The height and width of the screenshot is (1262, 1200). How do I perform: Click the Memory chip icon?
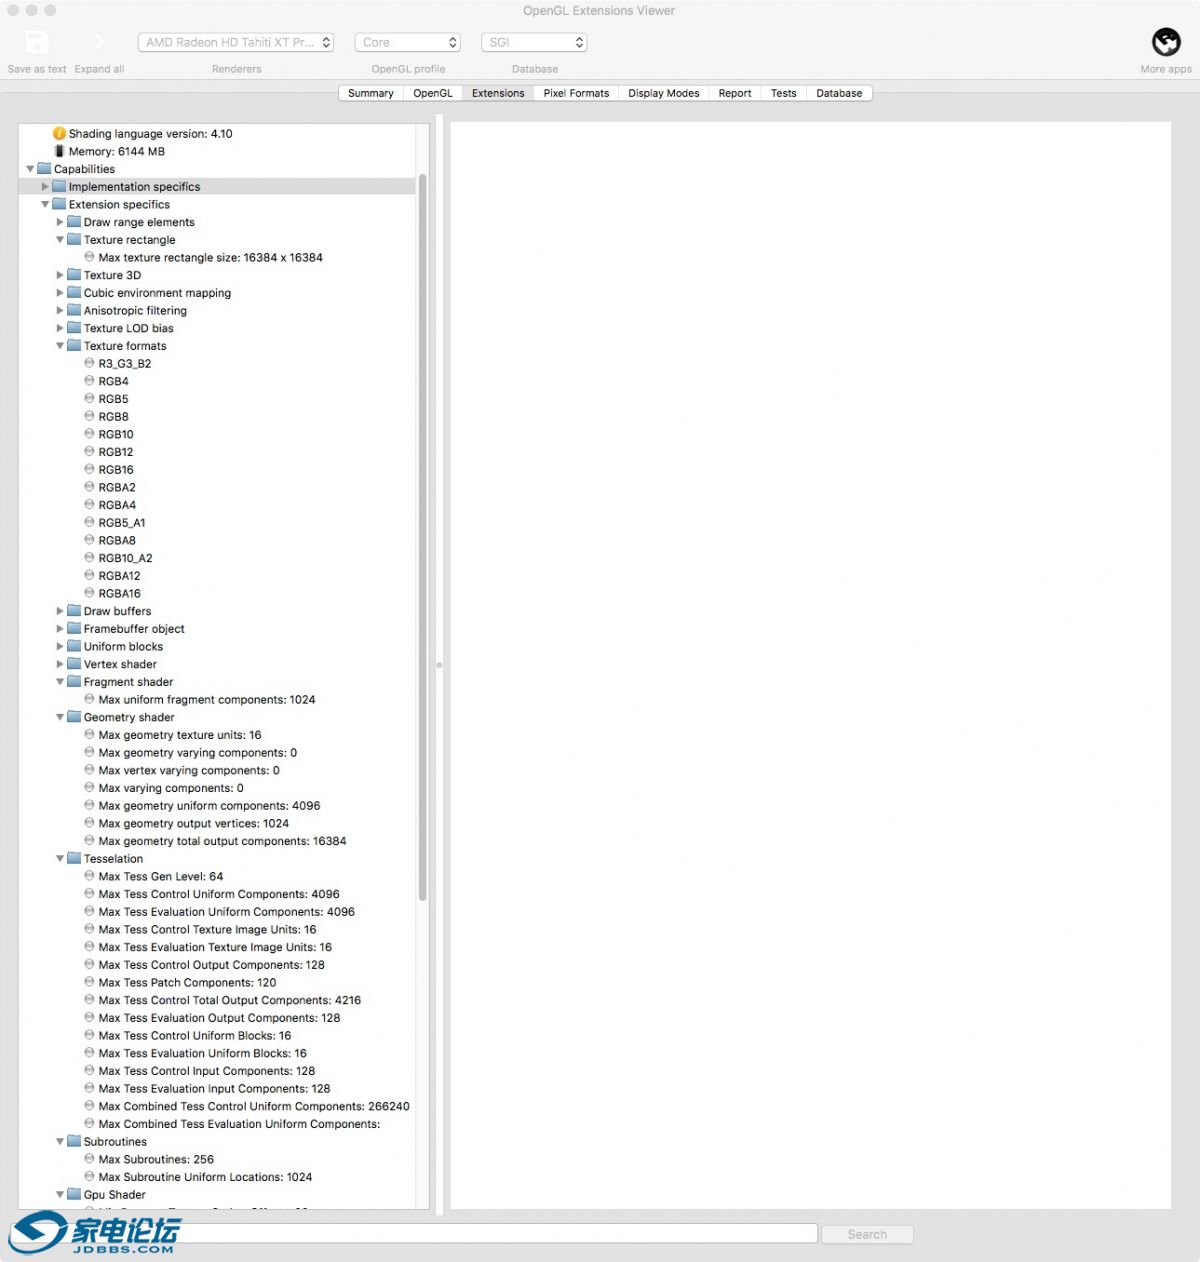pos(59,152)
